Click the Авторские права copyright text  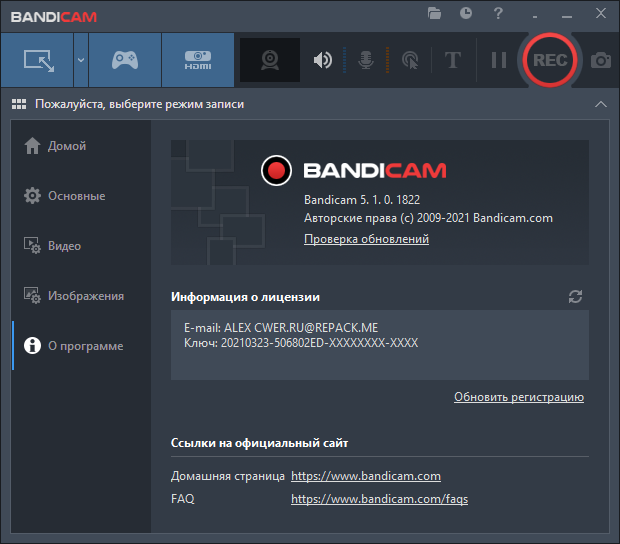click(x=428, y=218)
